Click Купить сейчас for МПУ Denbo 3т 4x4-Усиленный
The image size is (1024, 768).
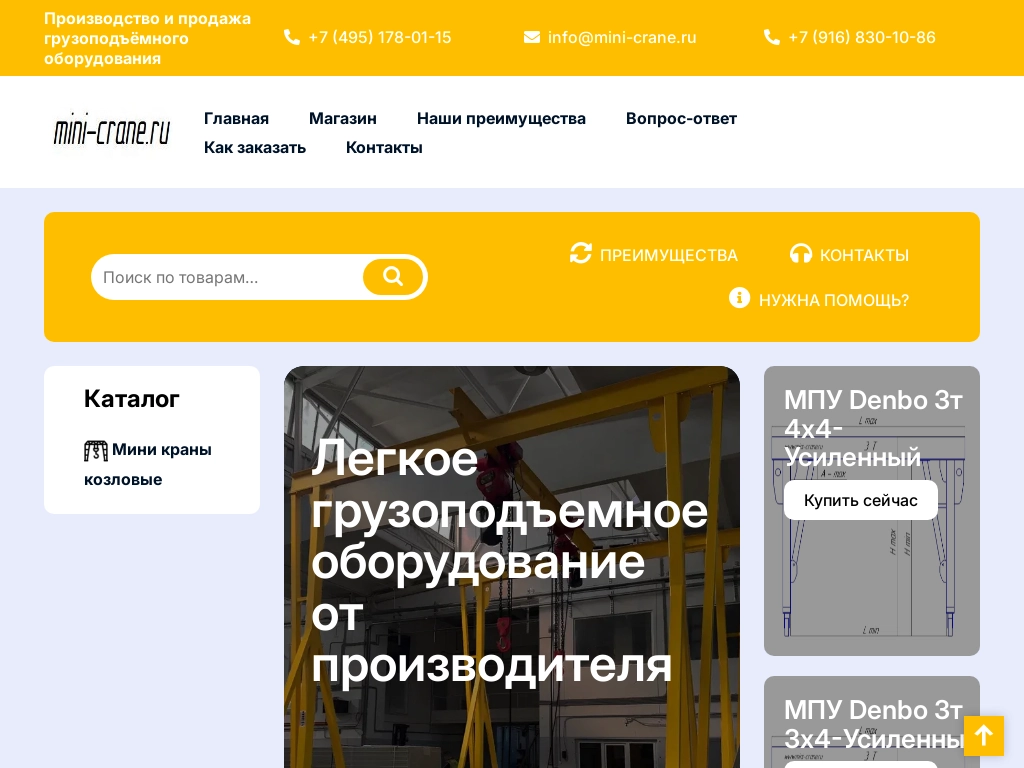tap(861, 500)
